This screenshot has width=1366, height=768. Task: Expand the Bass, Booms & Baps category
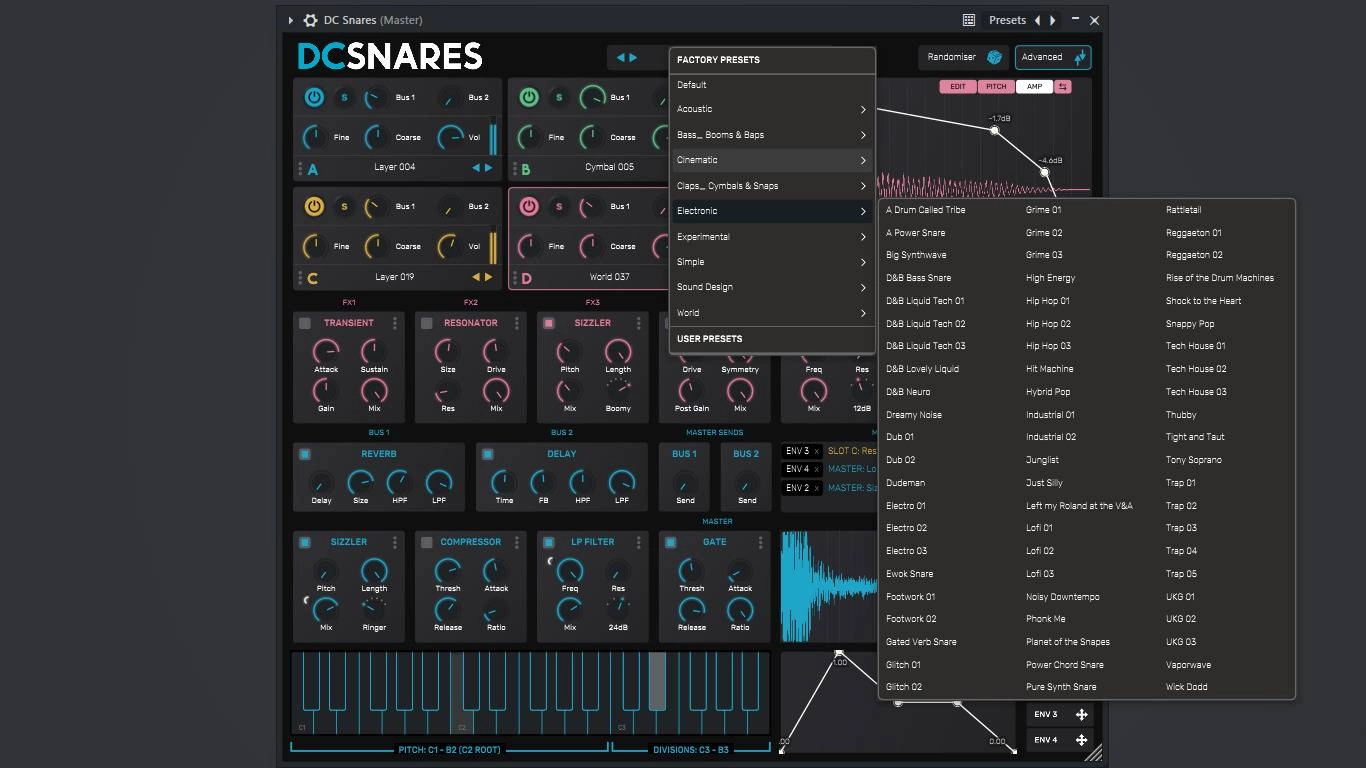pos(772,135)
